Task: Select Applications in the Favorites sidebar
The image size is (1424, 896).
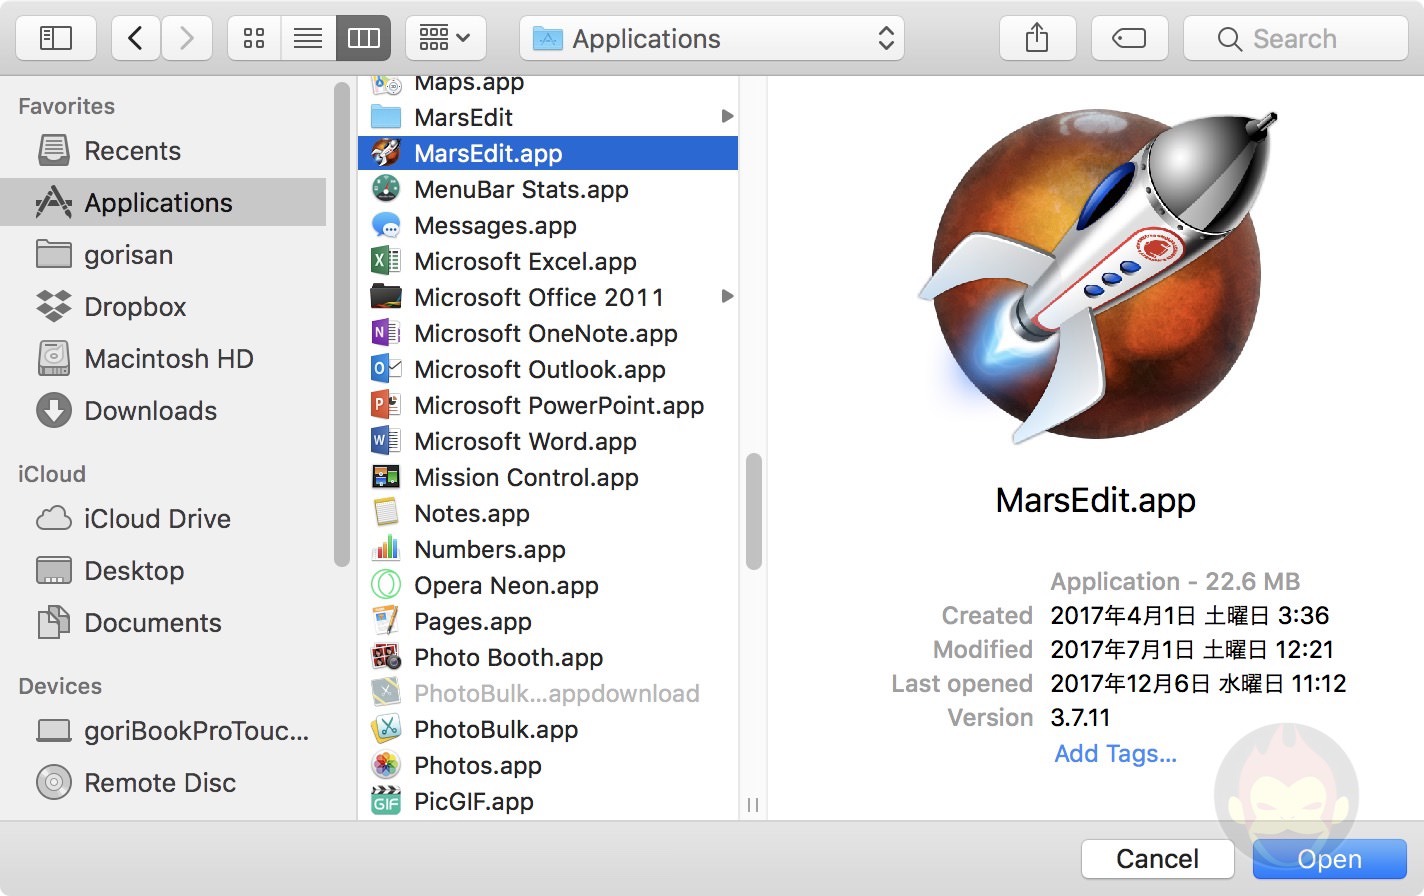Action: 156,202
